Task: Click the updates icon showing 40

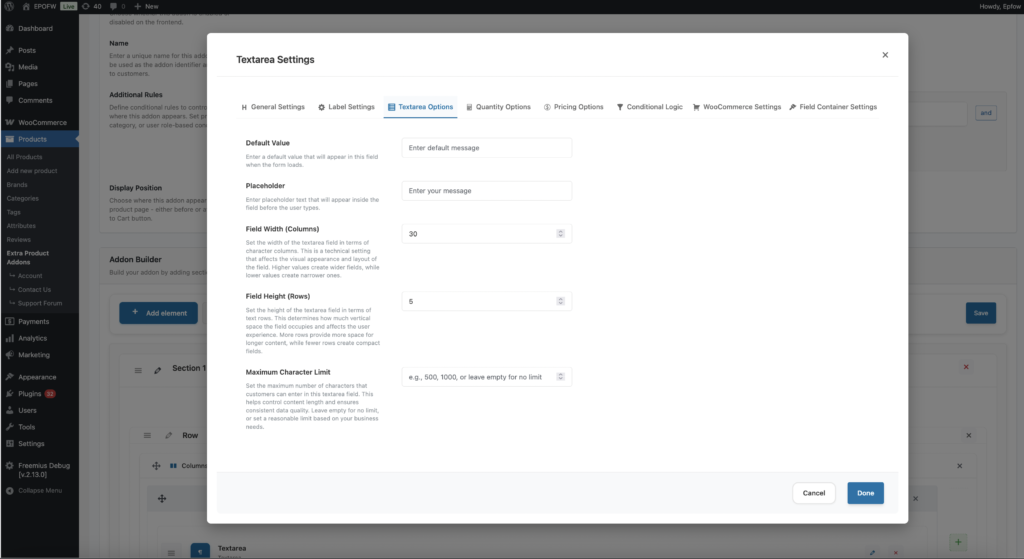Action: pyautogui.click(x=85, y=6)
